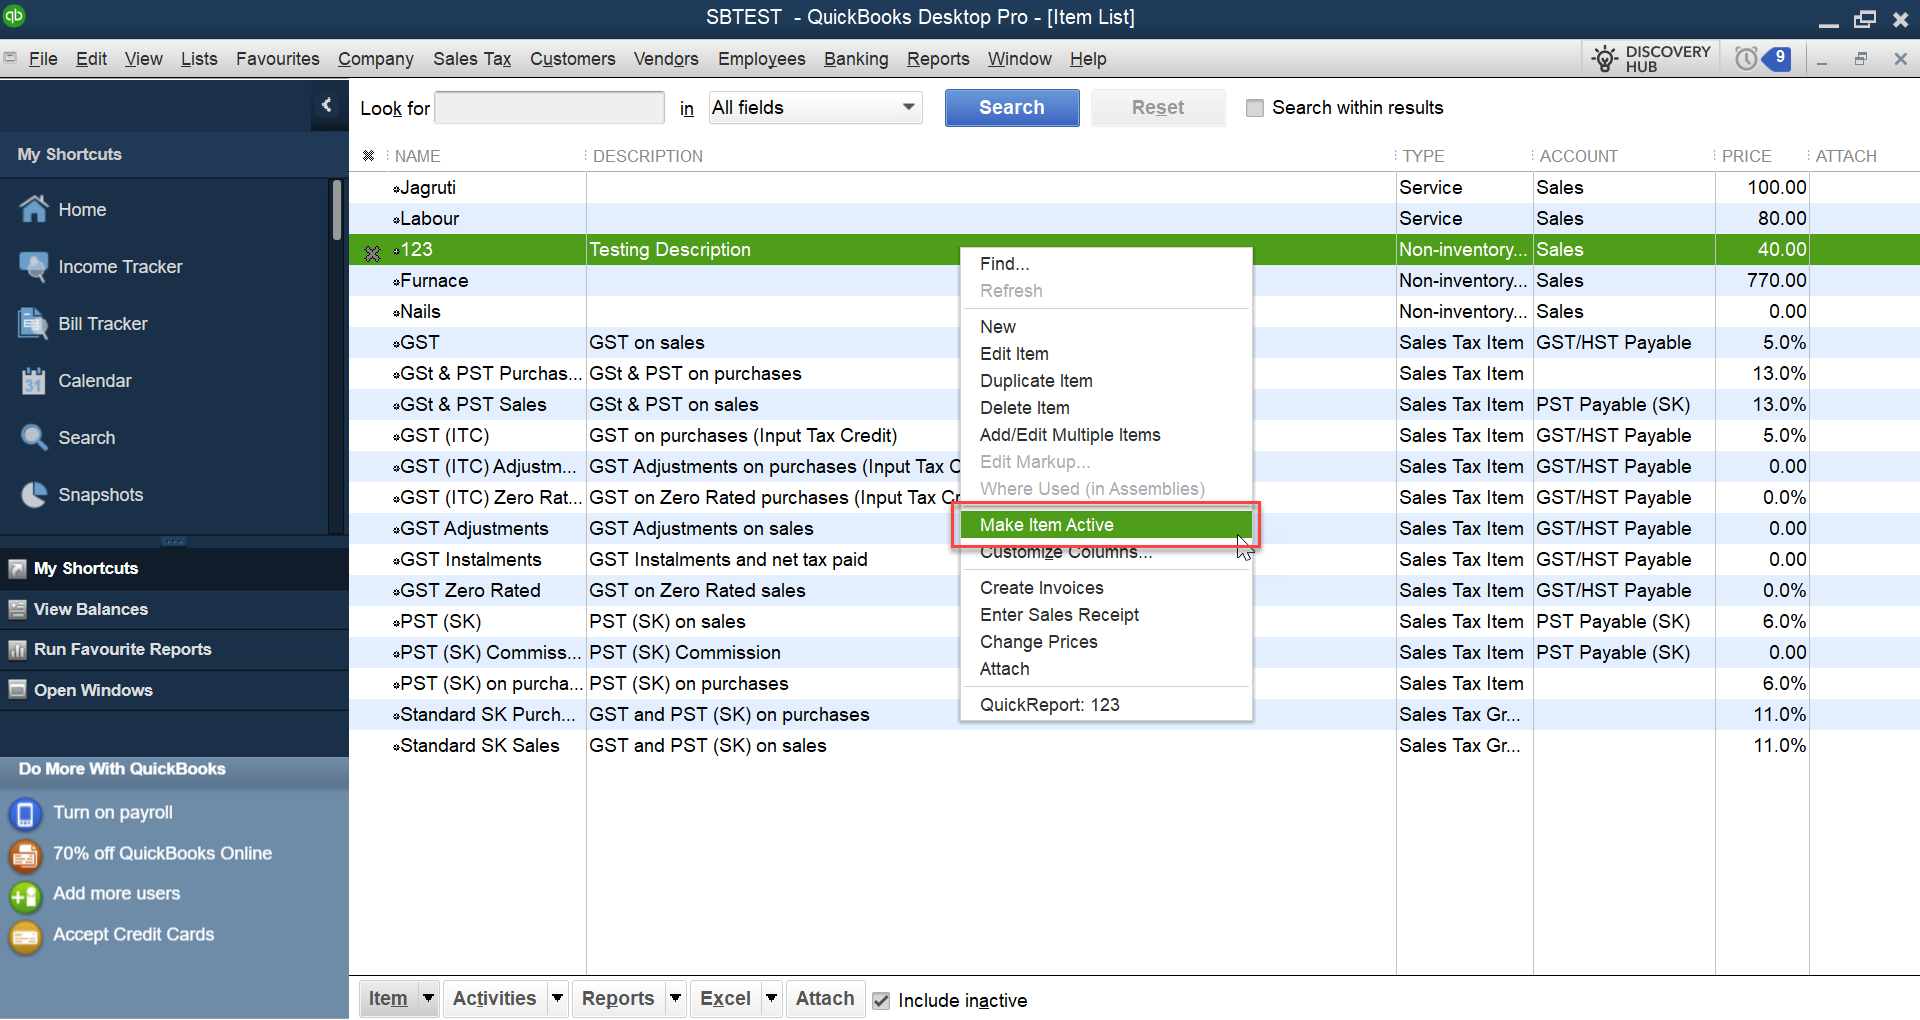Image resolution: width=1920 pixels, height=1020 pixels.
Task: Click the Item button at the bottom
Action: click(x=388, y=998)
